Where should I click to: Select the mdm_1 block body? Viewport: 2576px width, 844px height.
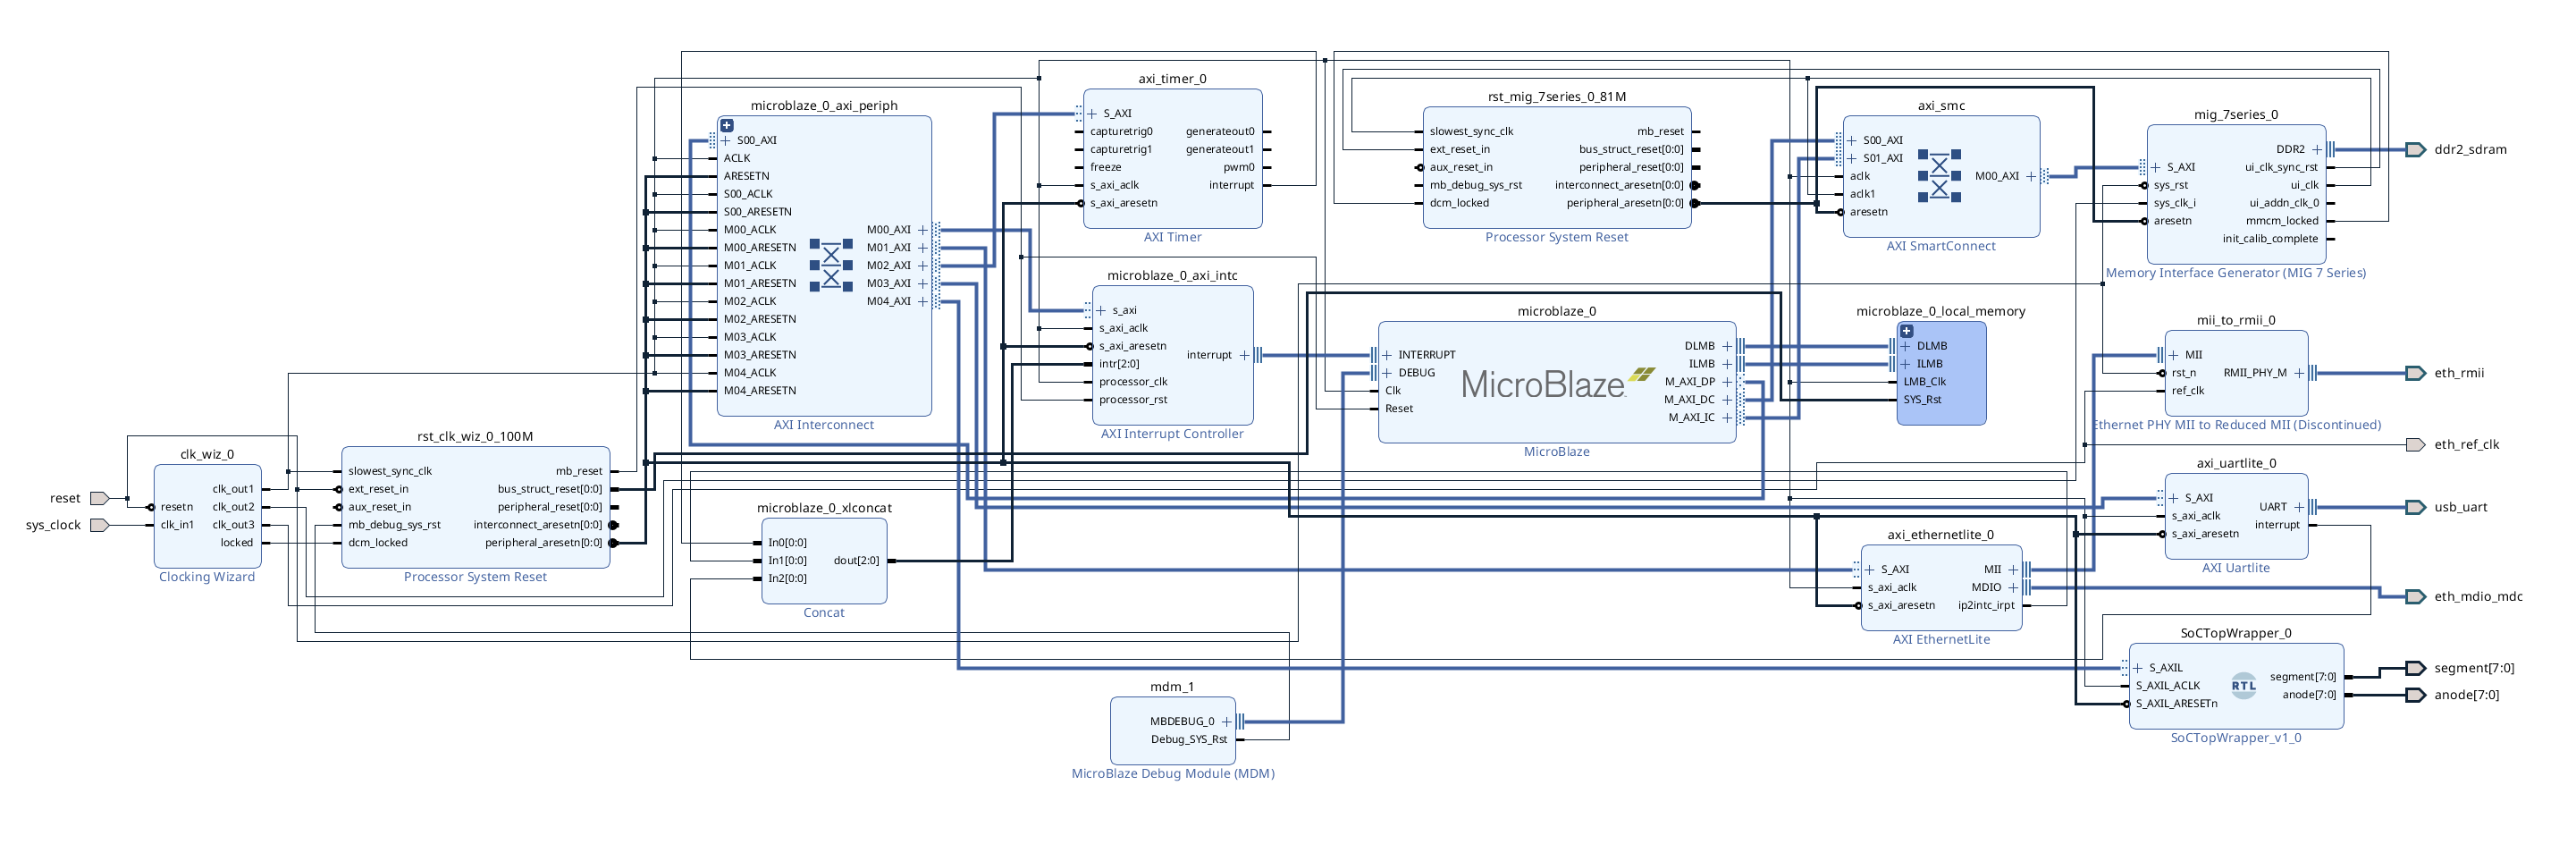[1172, 731]
